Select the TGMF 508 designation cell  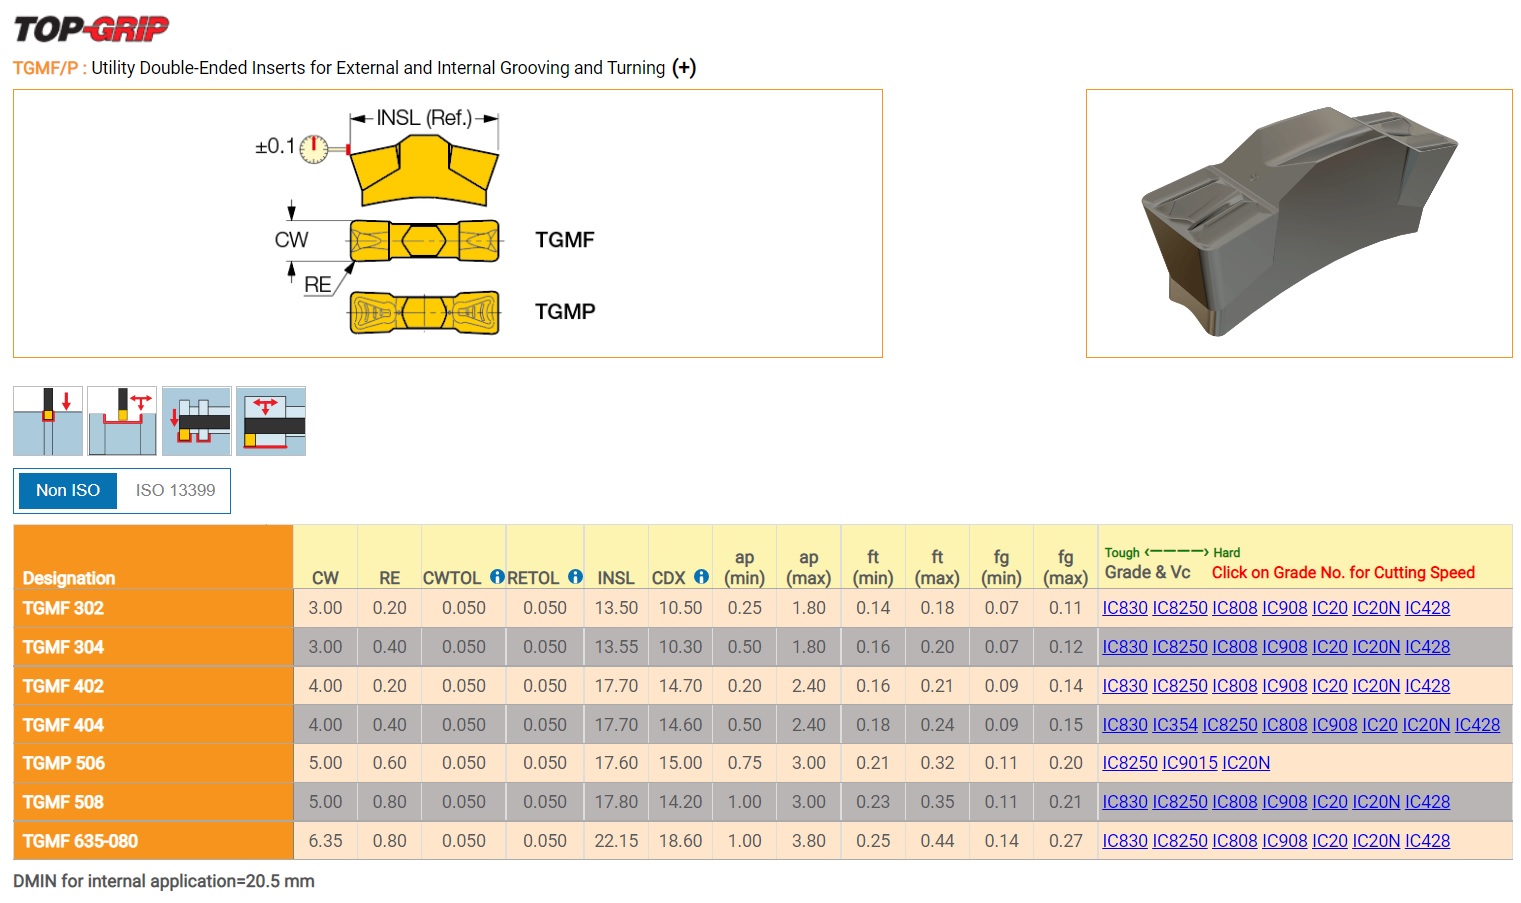click(x=63, y=802)
